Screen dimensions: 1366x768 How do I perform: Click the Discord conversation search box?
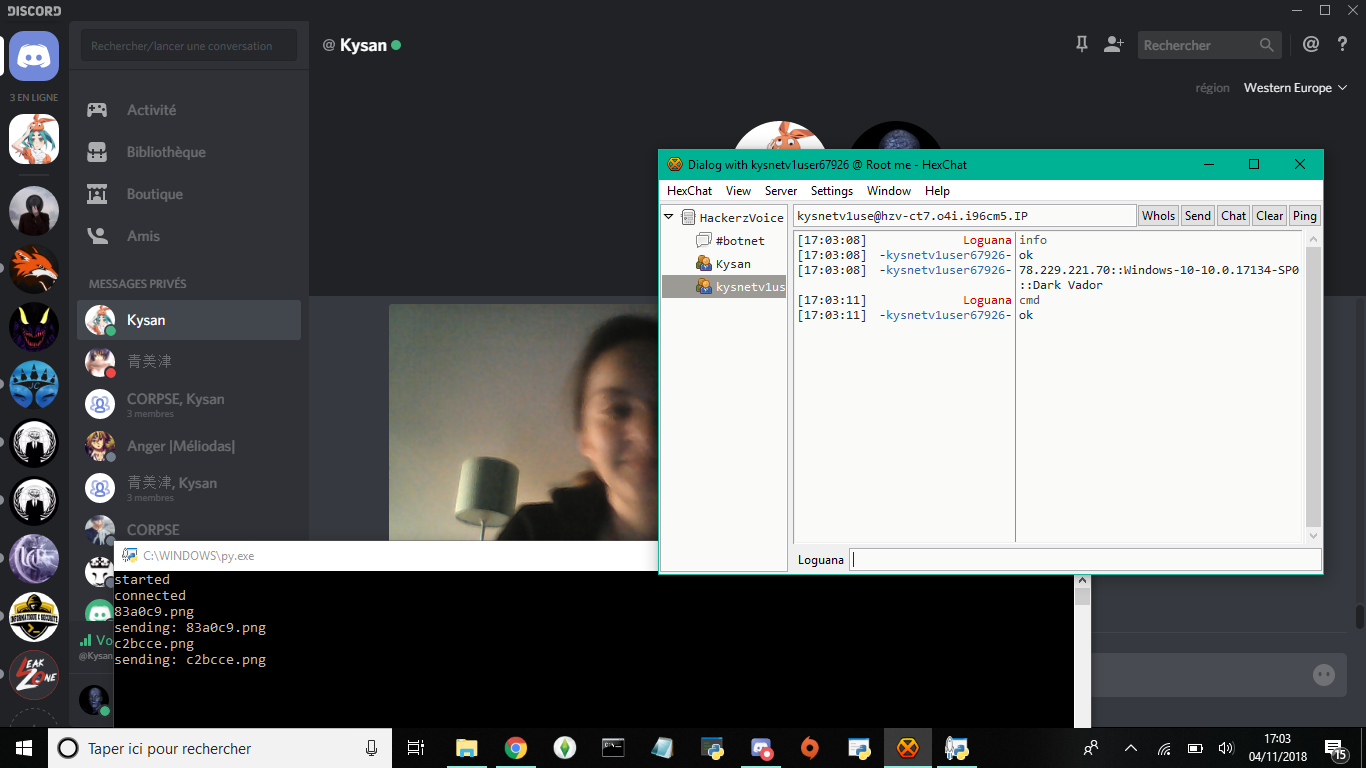click(x=189, y=45)
